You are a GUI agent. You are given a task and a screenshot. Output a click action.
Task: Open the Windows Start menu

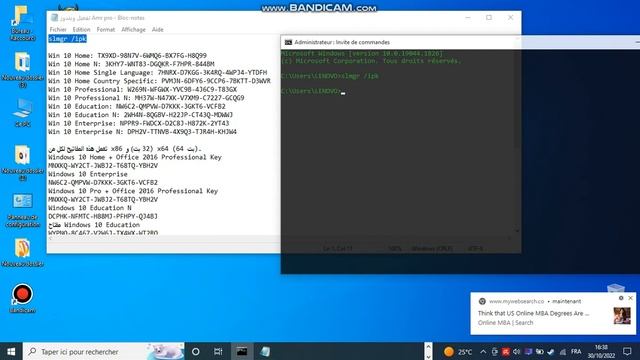click(11, 351)
